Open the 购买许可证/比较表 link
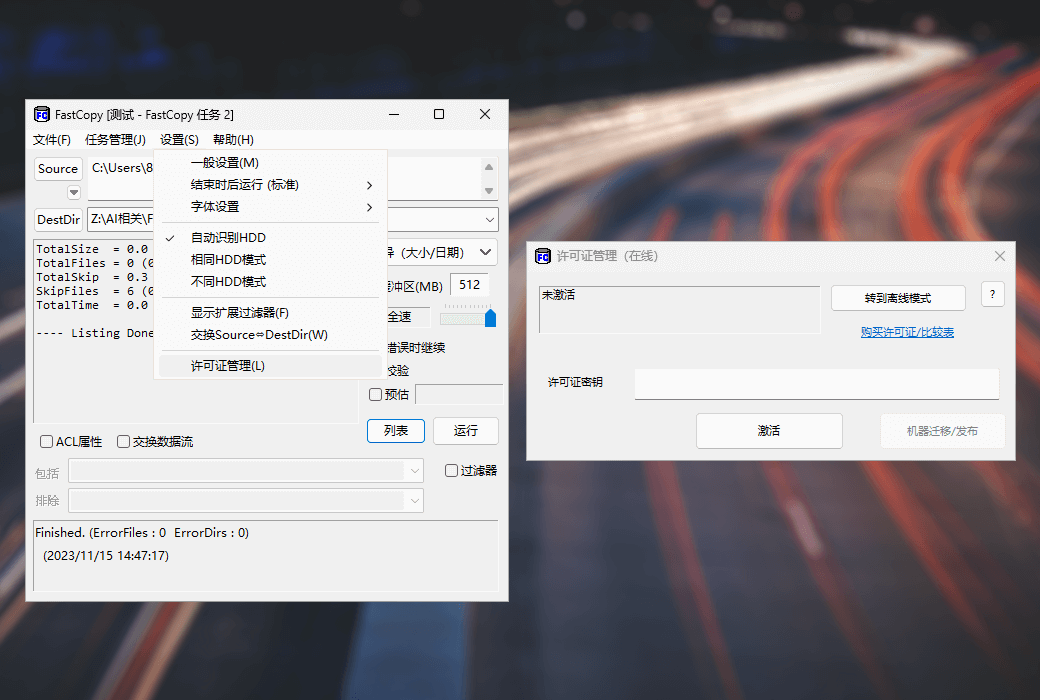Screen dimensions: 1040x700 coord(907,332)
